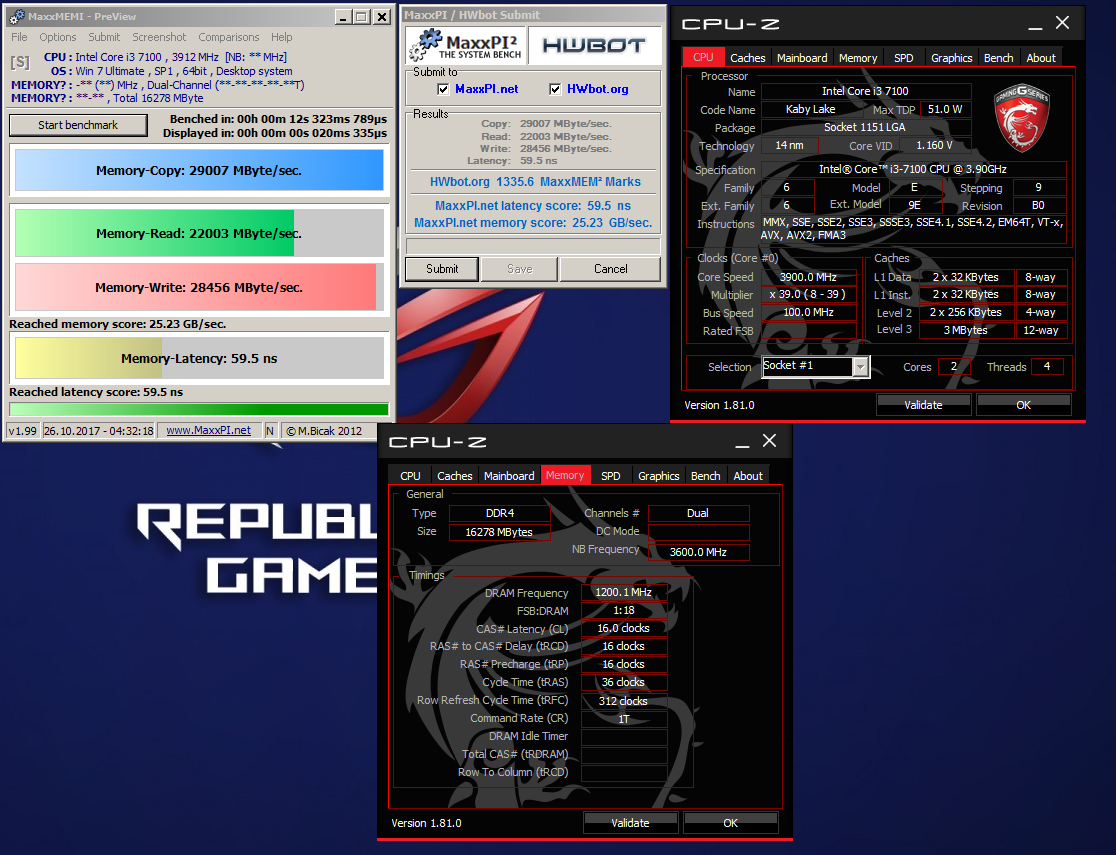This screenshot has height=855, width=1116.
Task: Open the www.MaxxPI.net link in status bar
Action: 209,431
